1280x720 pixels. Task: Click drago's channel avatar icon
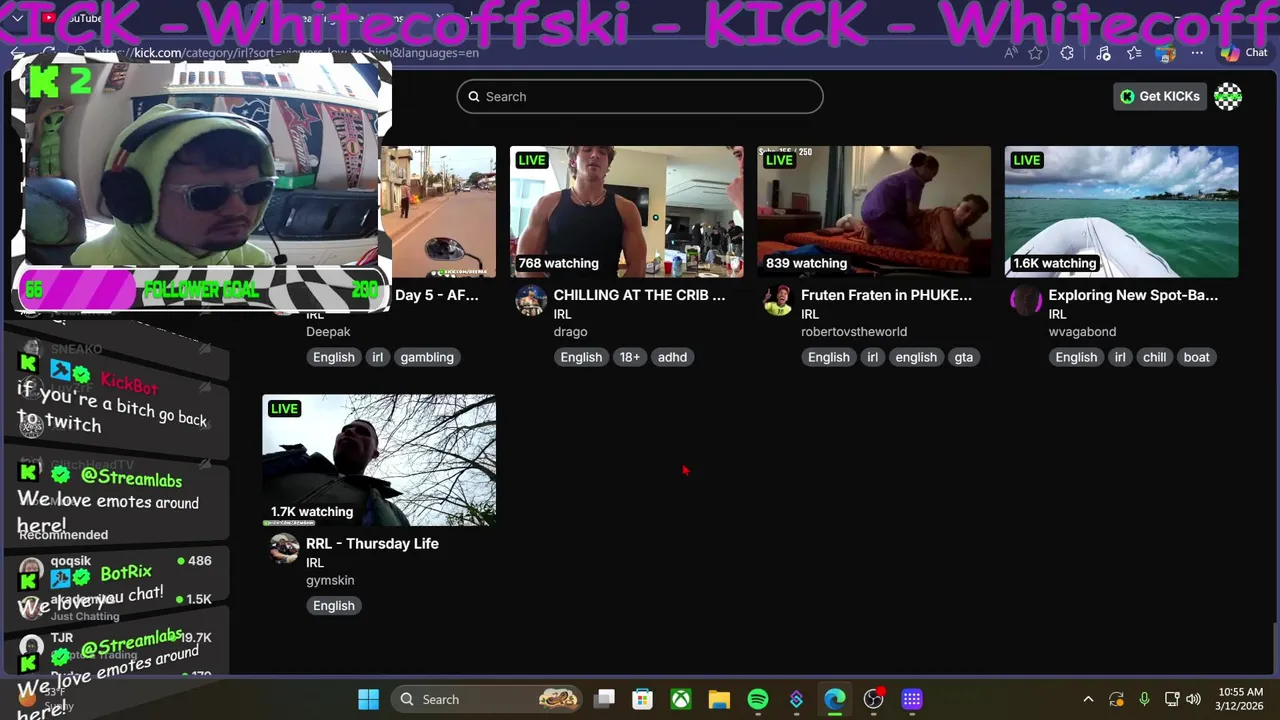[x=531, y=300]
